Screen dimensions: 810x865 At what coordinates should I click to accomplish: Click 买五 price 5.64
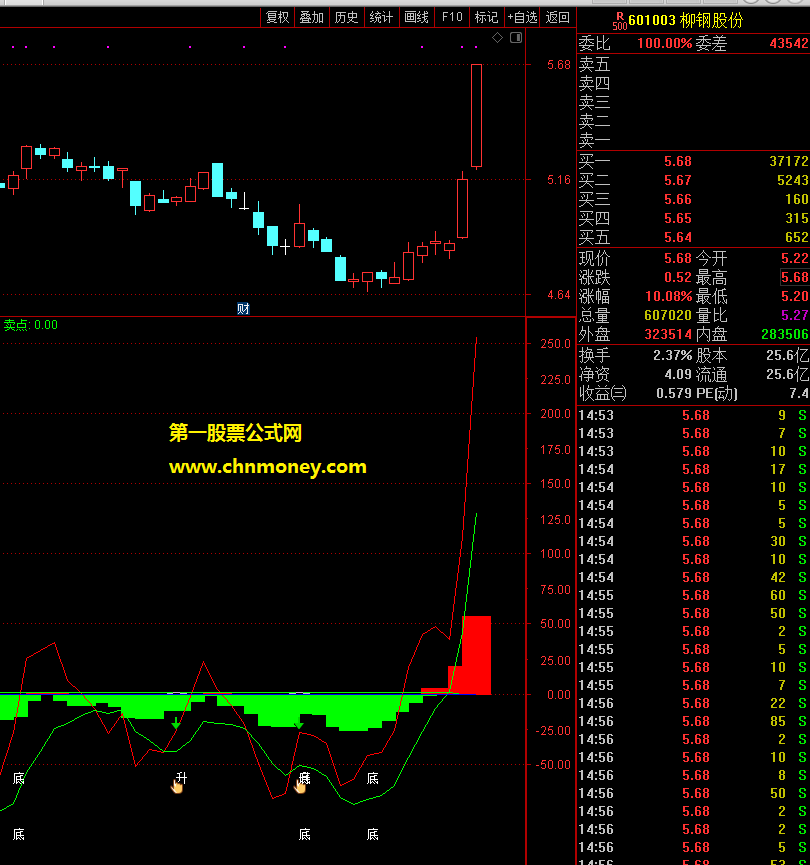[678, 237]
